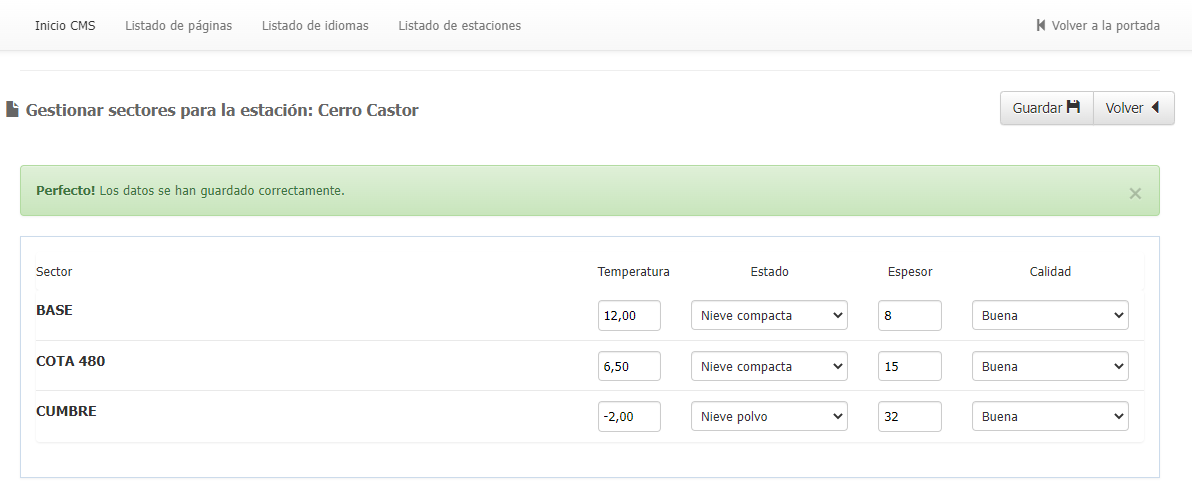Click CUMBRE Espesor field showing 32
The width and height of the screenshot is (1192, 503).
click(x=910, y=416)
